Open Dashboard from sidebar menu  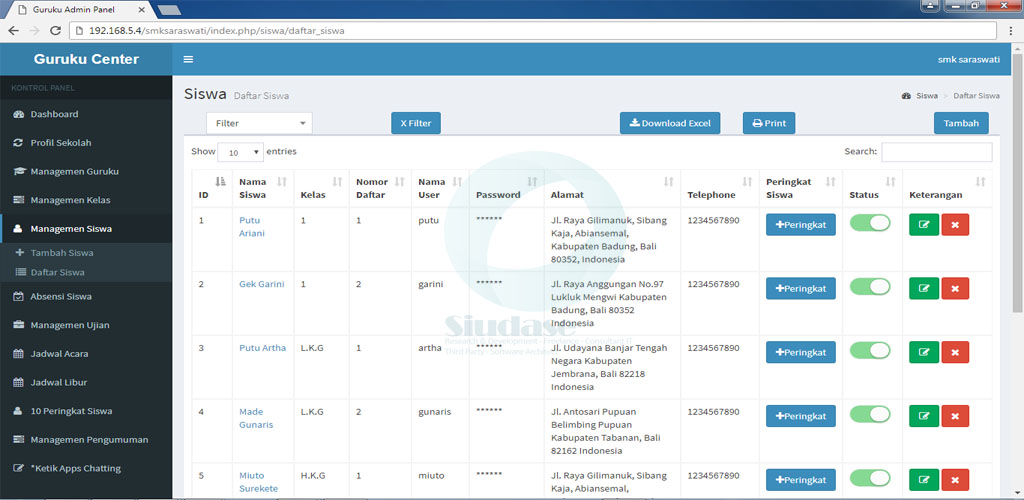pos(54,114)
